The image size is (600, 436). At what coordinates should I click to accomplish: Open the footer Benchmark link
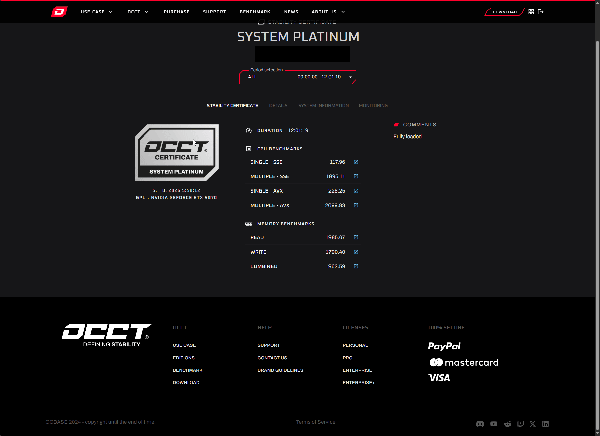(188, 371)
